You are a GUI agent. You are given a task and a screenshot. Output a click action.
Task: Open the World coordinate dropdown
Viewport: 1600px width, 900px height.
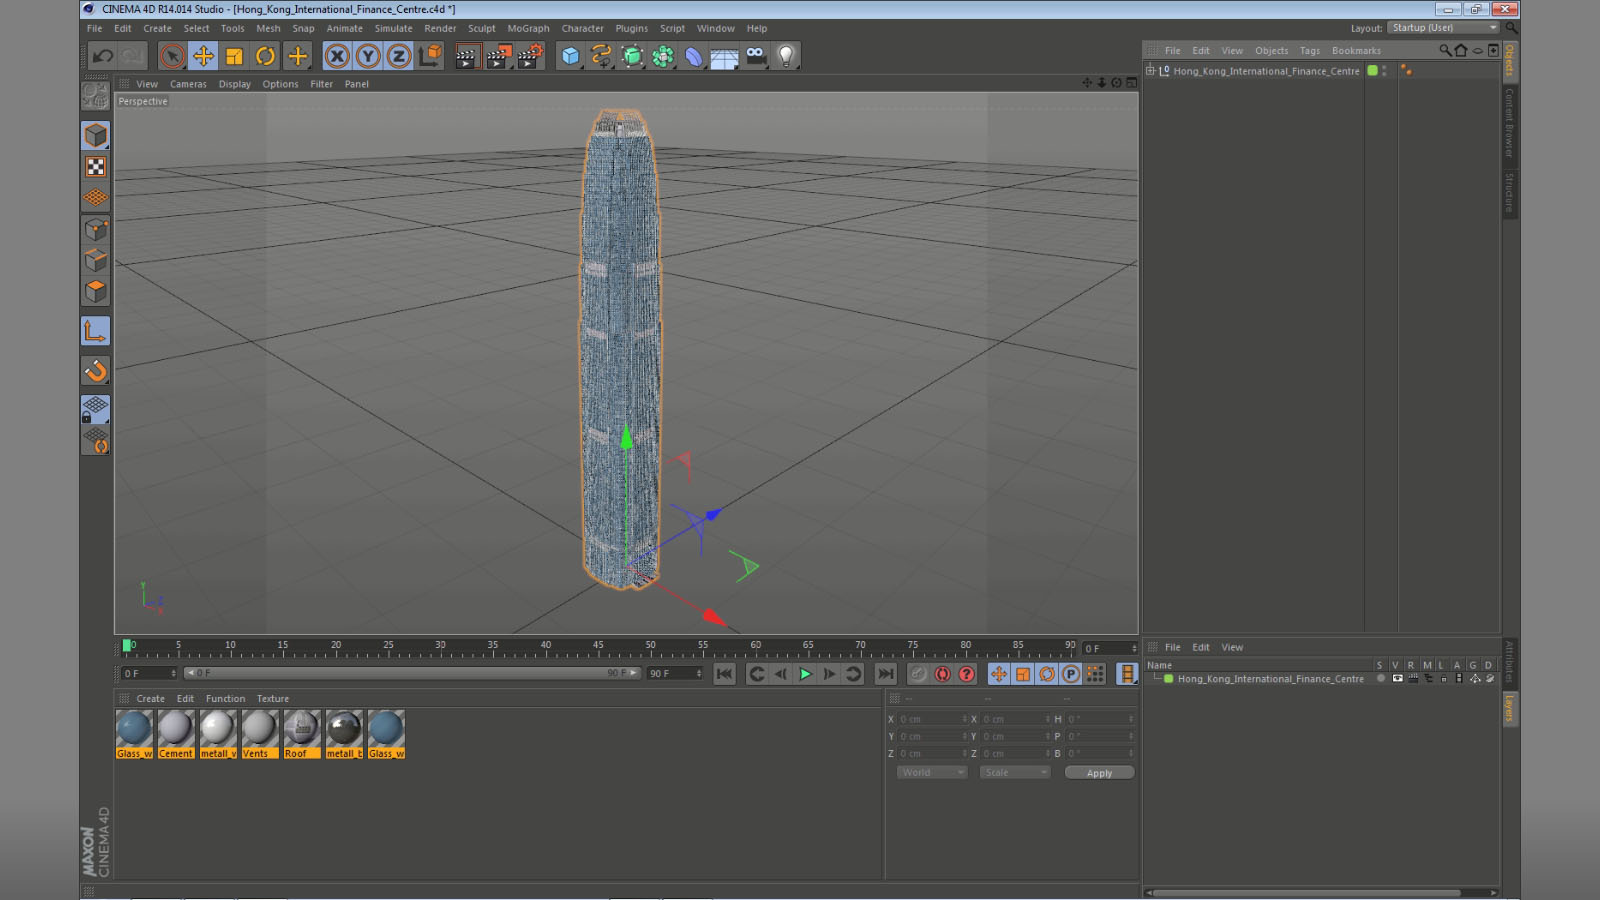click(932, 773)
